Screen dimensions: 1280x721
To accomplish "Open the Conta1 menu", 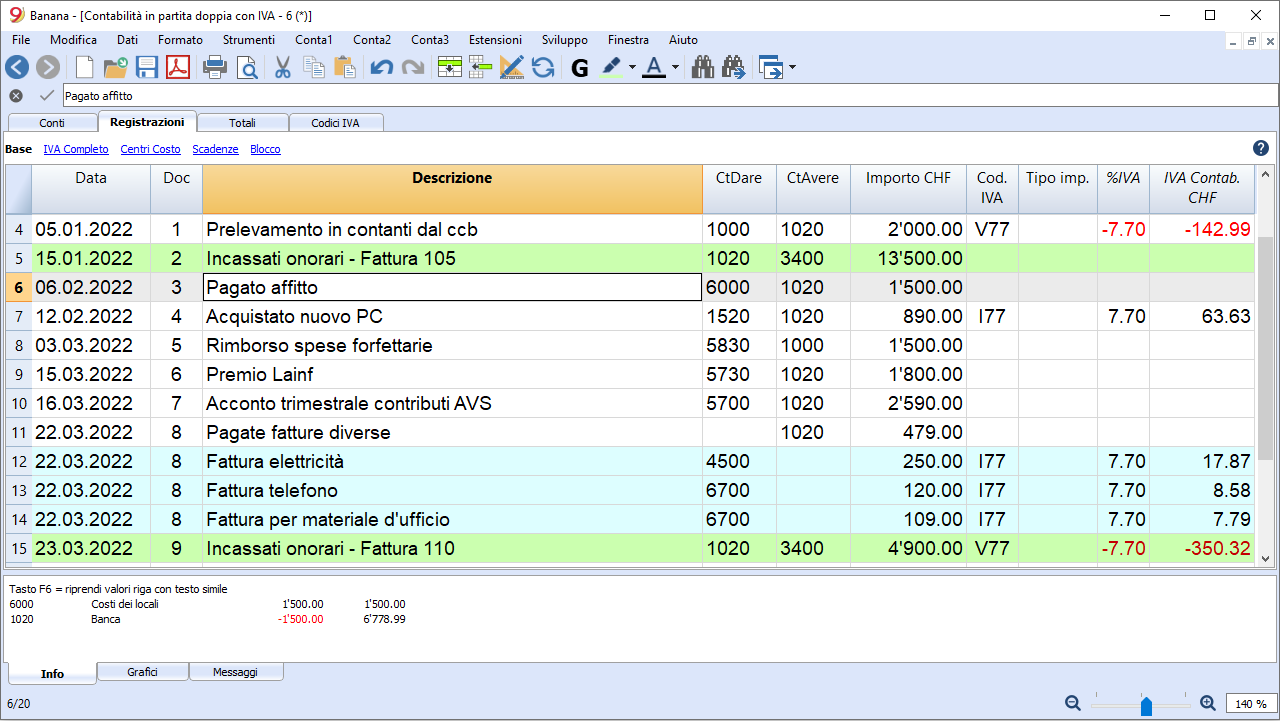I will click(314, 40).
